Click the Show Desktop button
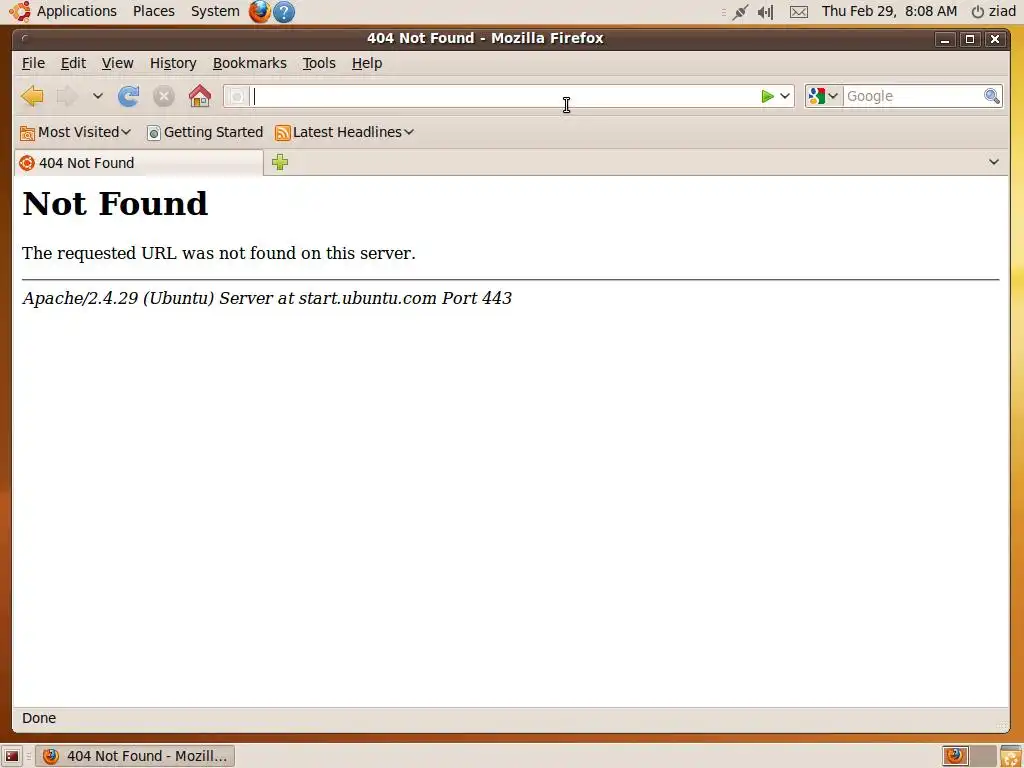This screenshot has width=1024, height=768. [x=12, y=756]
